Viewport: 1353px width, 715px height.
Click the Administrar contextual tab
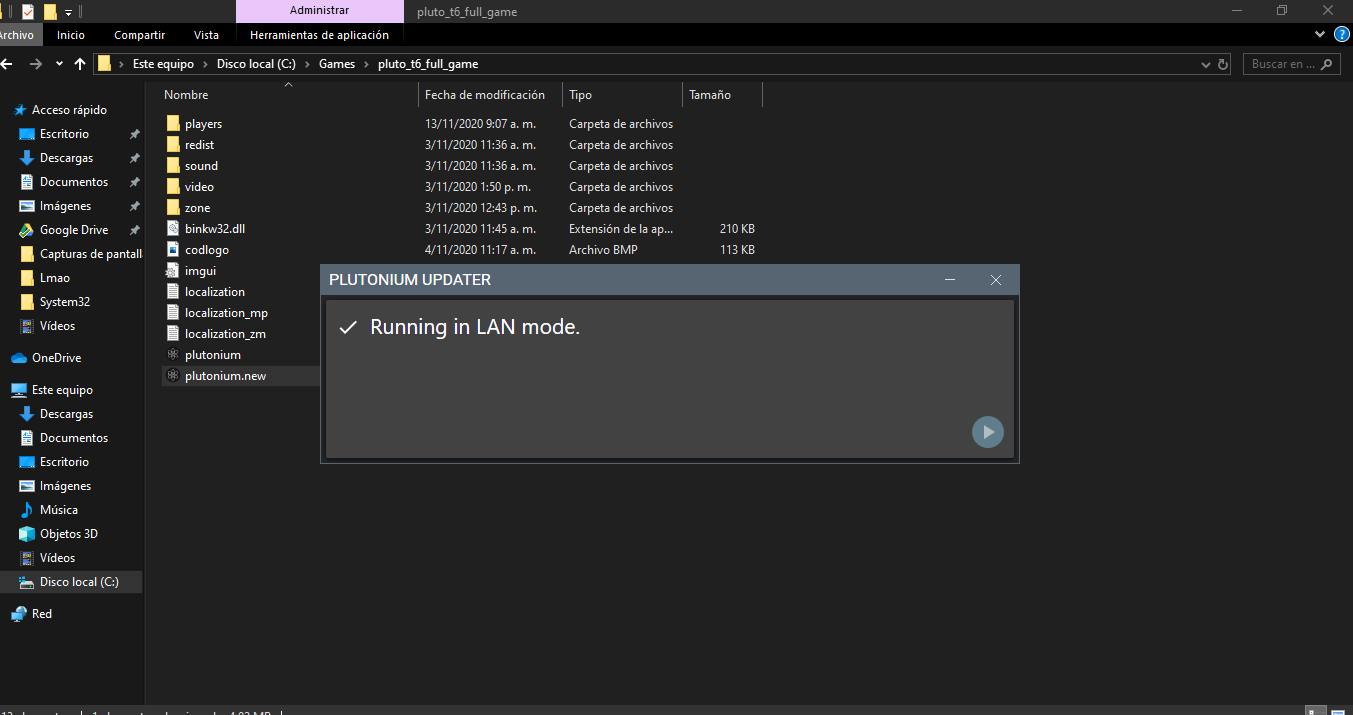tap(319, 11)
